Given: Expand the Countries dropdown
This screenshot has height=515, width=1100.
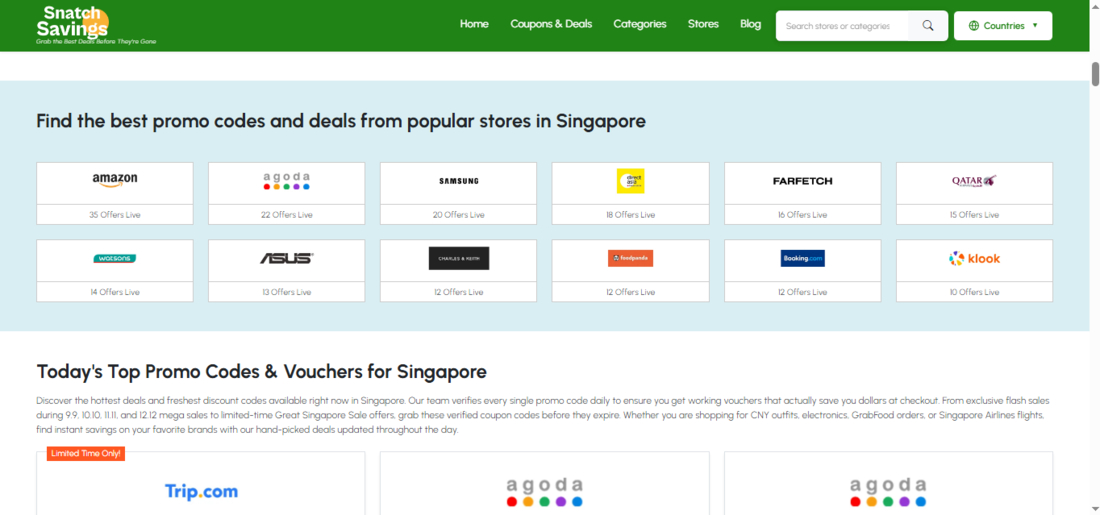Looking at the screenshot, I should tap(1003, 26).
